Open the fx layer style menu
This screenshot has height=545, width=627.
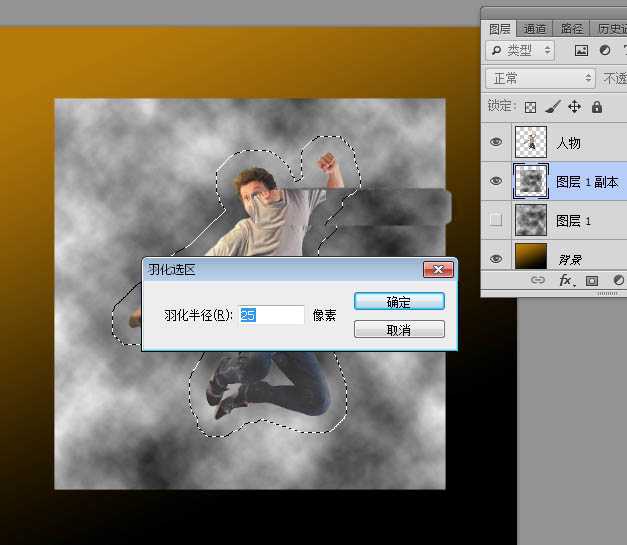pyautogui.click(x=565, y=281)
